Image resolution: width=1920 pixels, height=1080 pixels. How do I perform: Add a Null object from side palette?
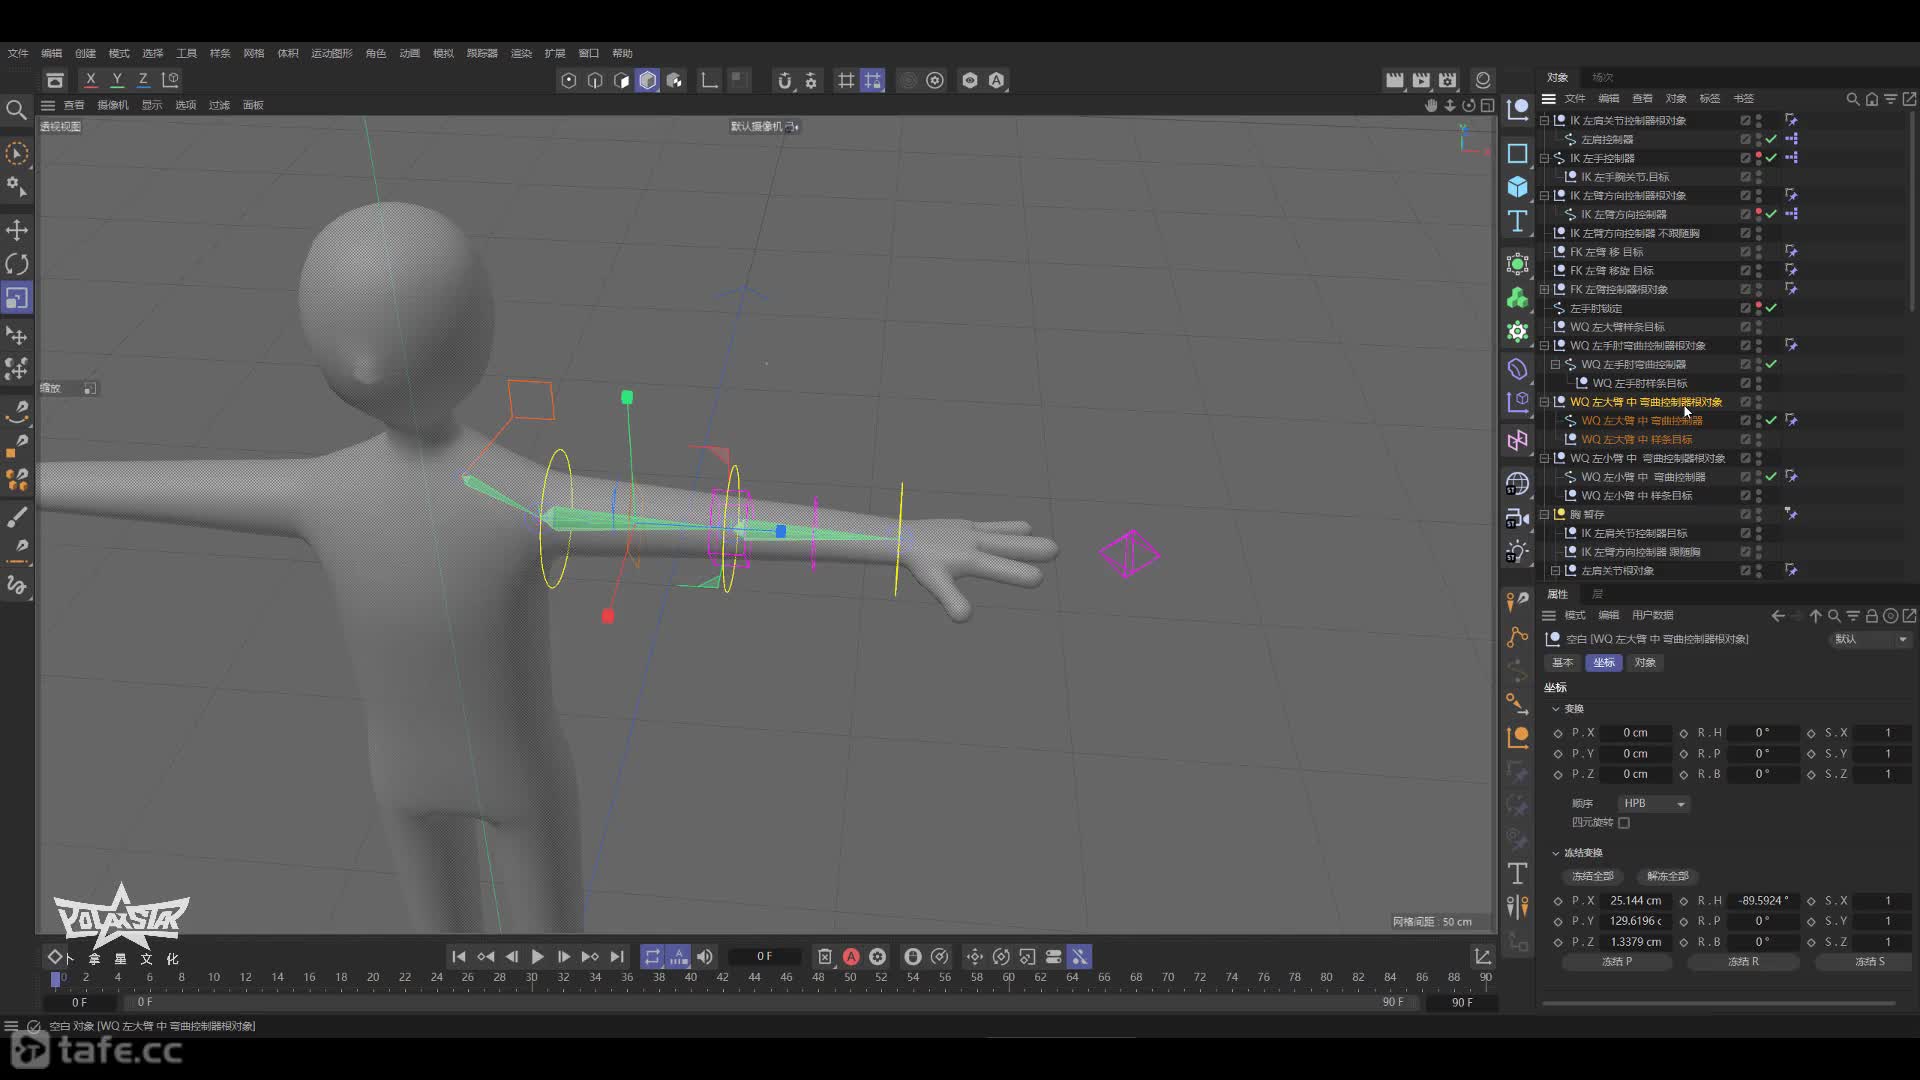tap(1518, 109)
